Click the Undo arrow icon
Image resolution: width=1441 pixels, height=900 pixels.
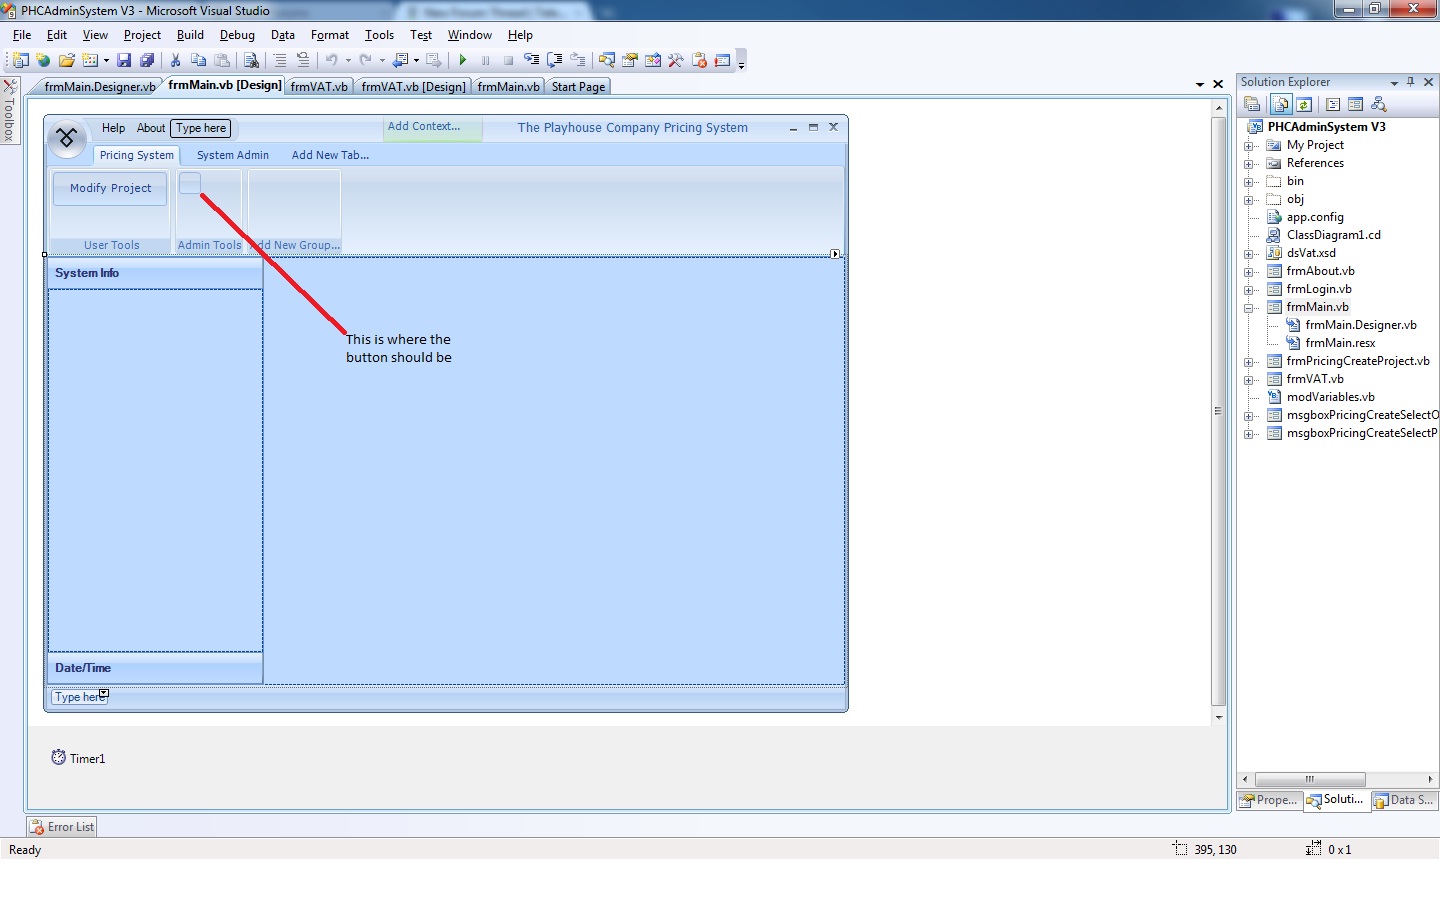coord(332,60)
